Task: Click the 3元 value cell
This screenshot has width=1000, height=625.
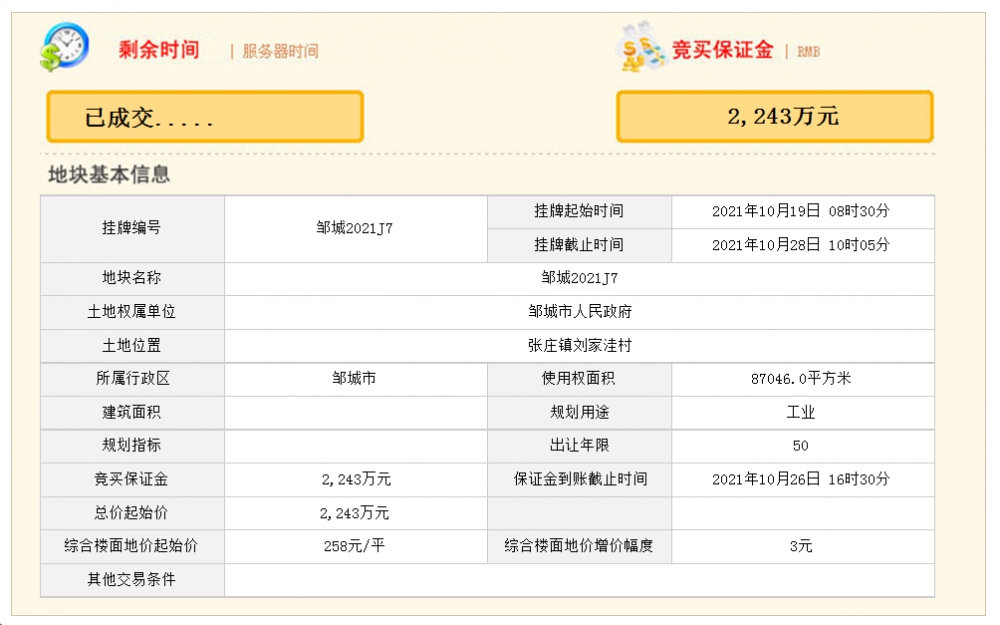Action: (802, 547)
